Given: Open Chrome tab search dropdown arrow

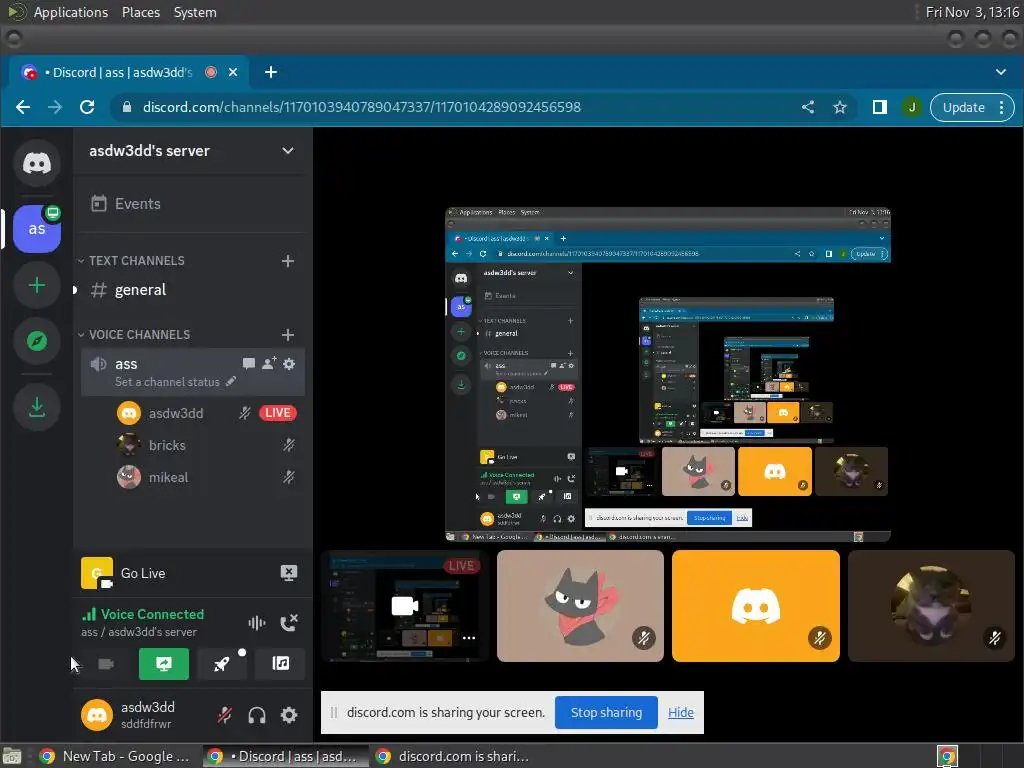Looking at the screenshot, I should [1000, 72].
